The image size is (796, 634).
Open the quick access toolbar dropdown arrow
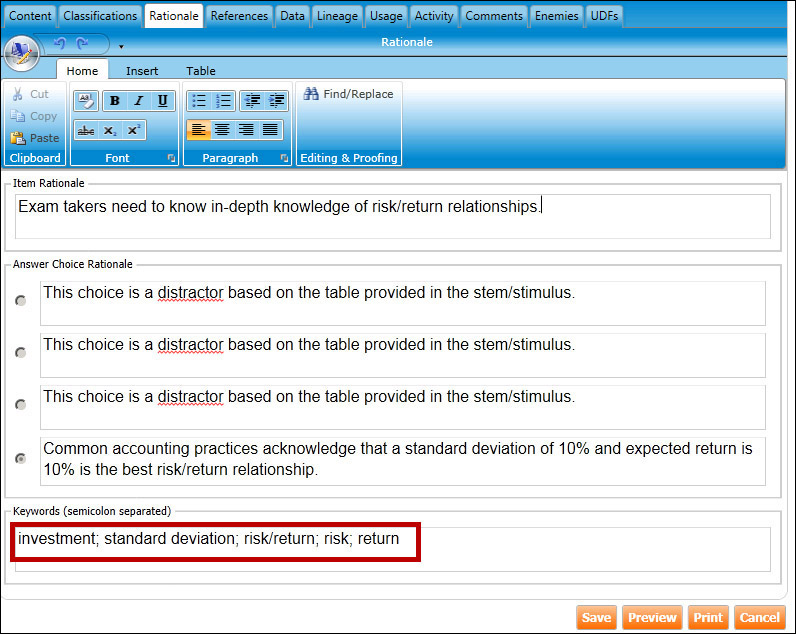click(x=121, y=46)
